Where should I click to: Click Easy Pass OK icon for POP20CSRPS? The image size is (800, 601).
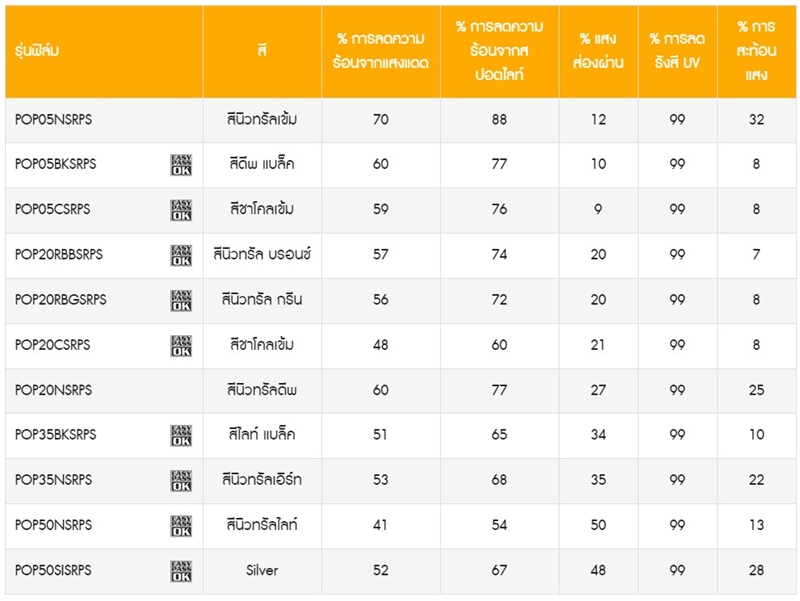181,345
